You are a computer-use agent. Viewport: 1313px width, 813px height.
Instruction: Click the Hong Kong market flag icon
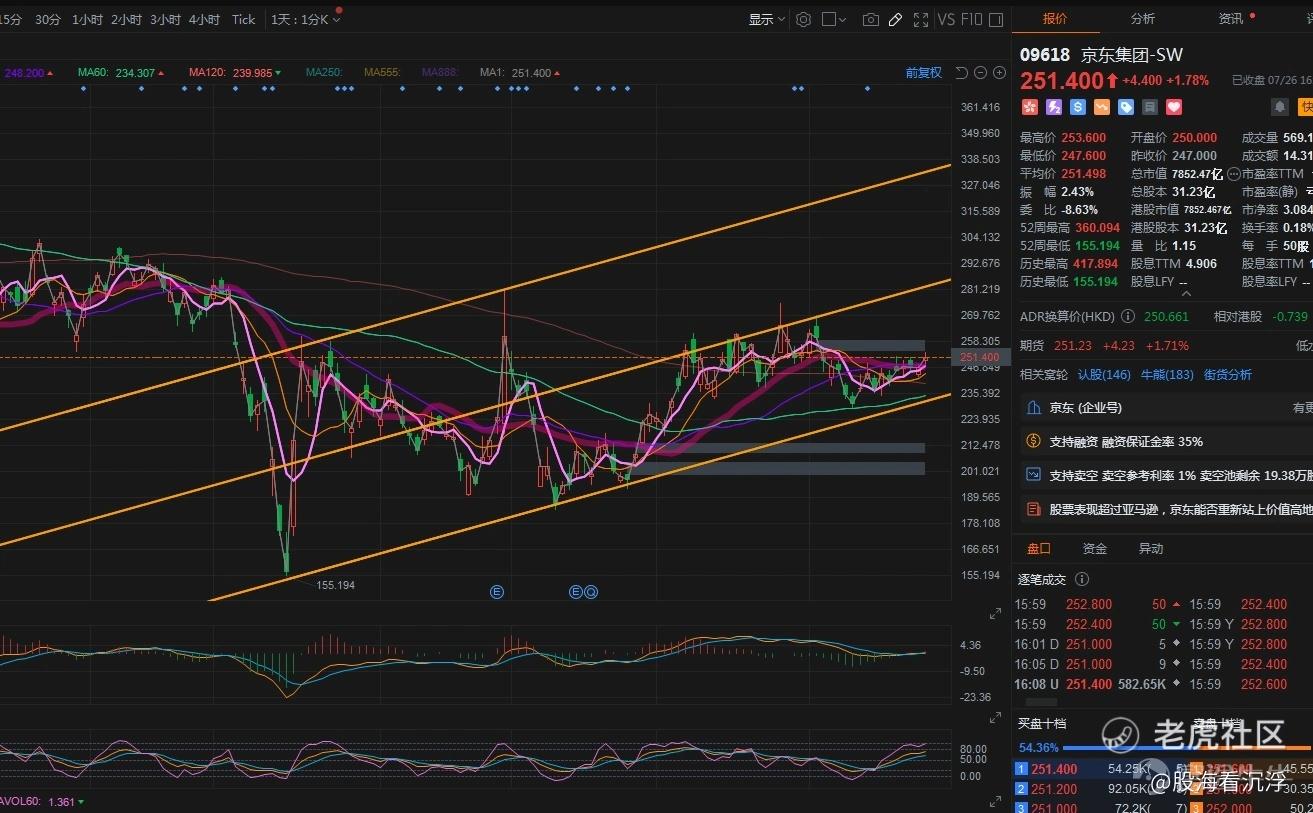point(1029,107)
